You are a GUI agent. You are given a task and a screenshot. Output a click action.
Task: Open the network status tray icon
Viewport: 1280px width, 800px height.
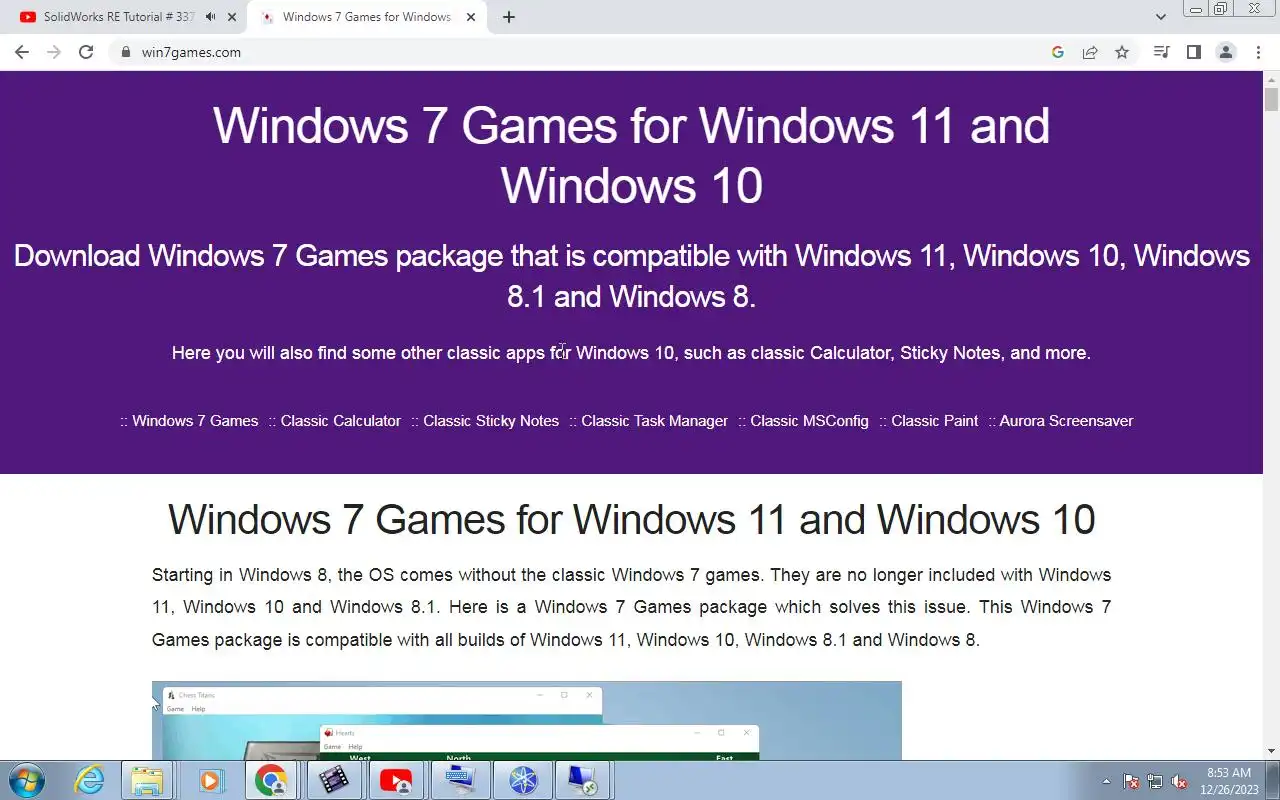point(1155,781)
